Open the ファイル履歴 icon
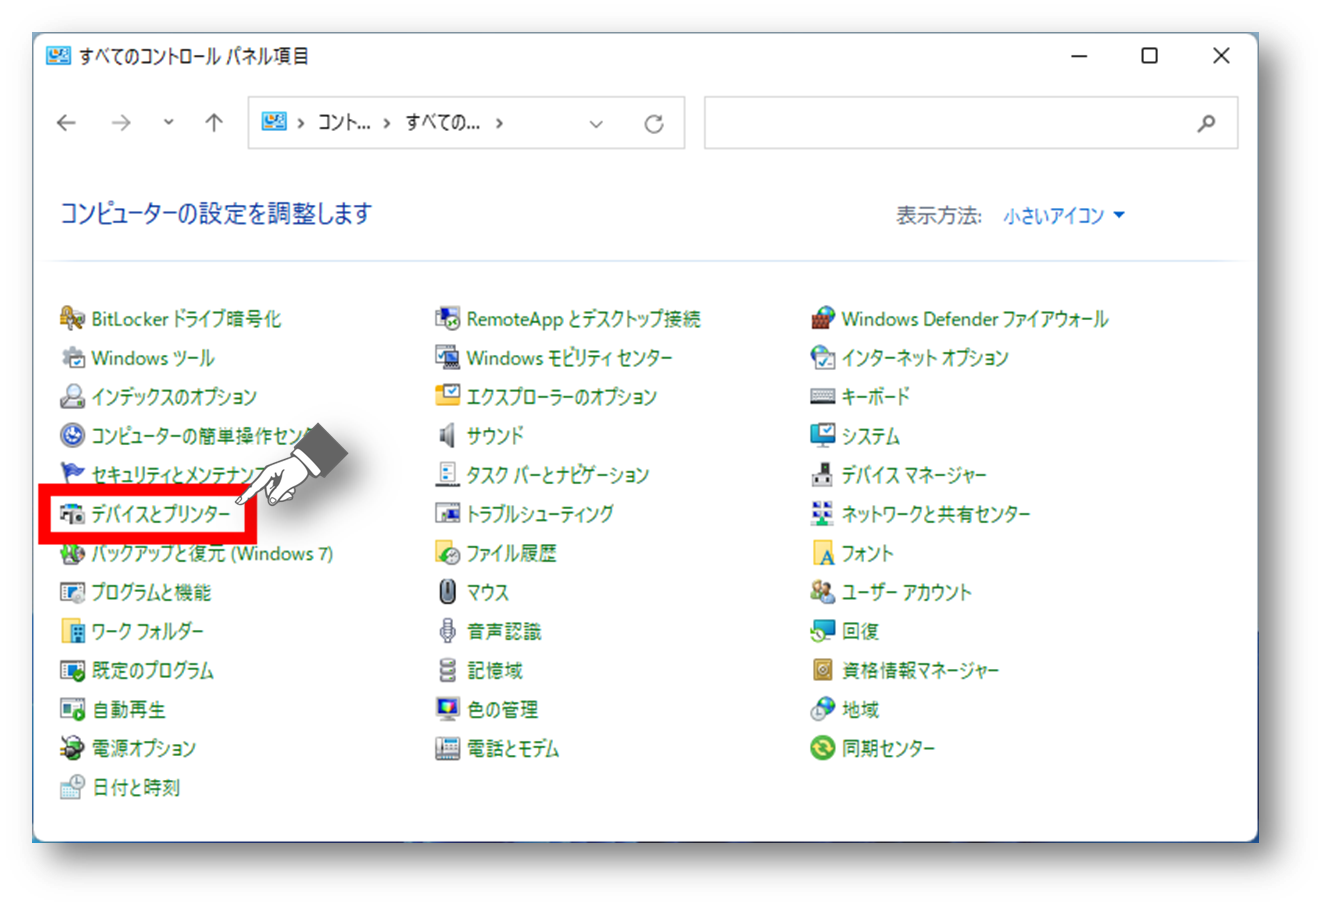Image resolution: width=1324 pixels, height=908 pixels. [x=447, y=553]
